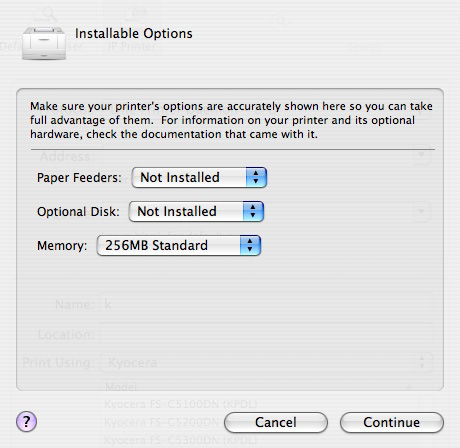Click blue arrows on Optional Disk popup
The image size is (460, 448).
253,211
